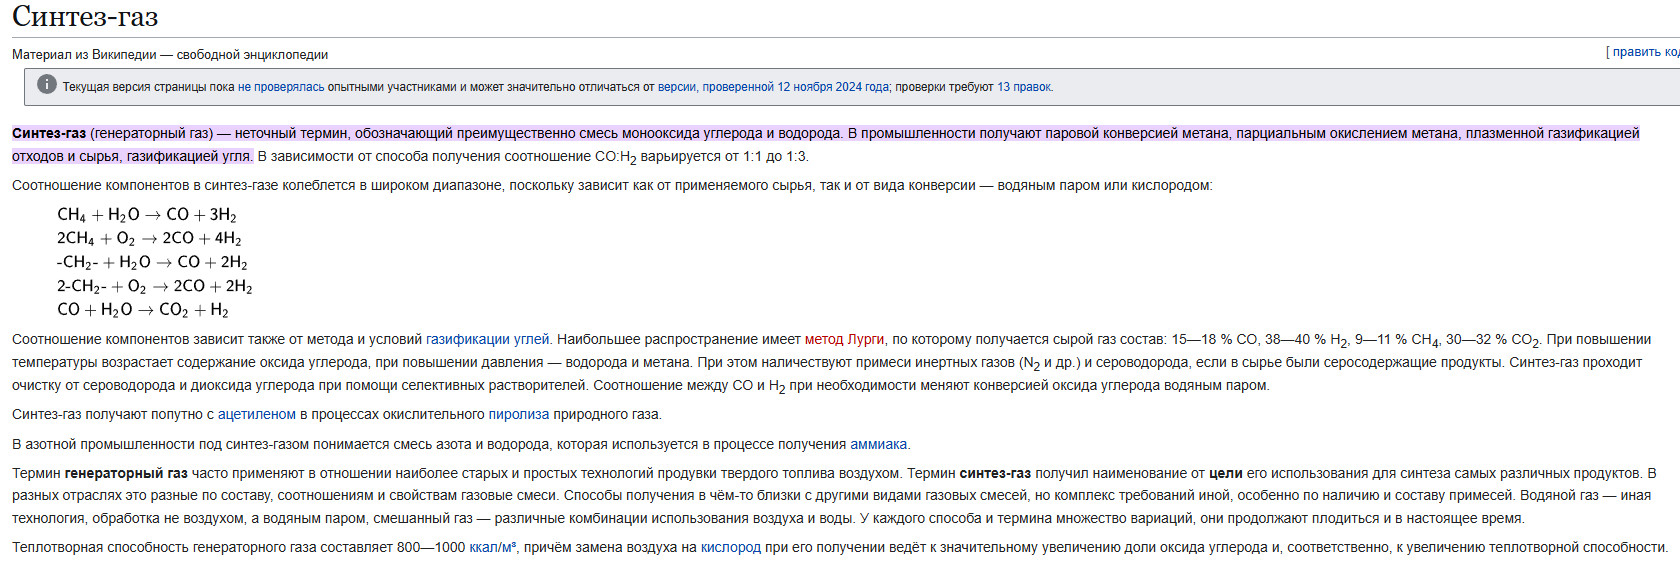Click the highlighted bold "Синтез-газ" in first paragraph
Viewport: 1680px width, 562px height.
[49, 133]
